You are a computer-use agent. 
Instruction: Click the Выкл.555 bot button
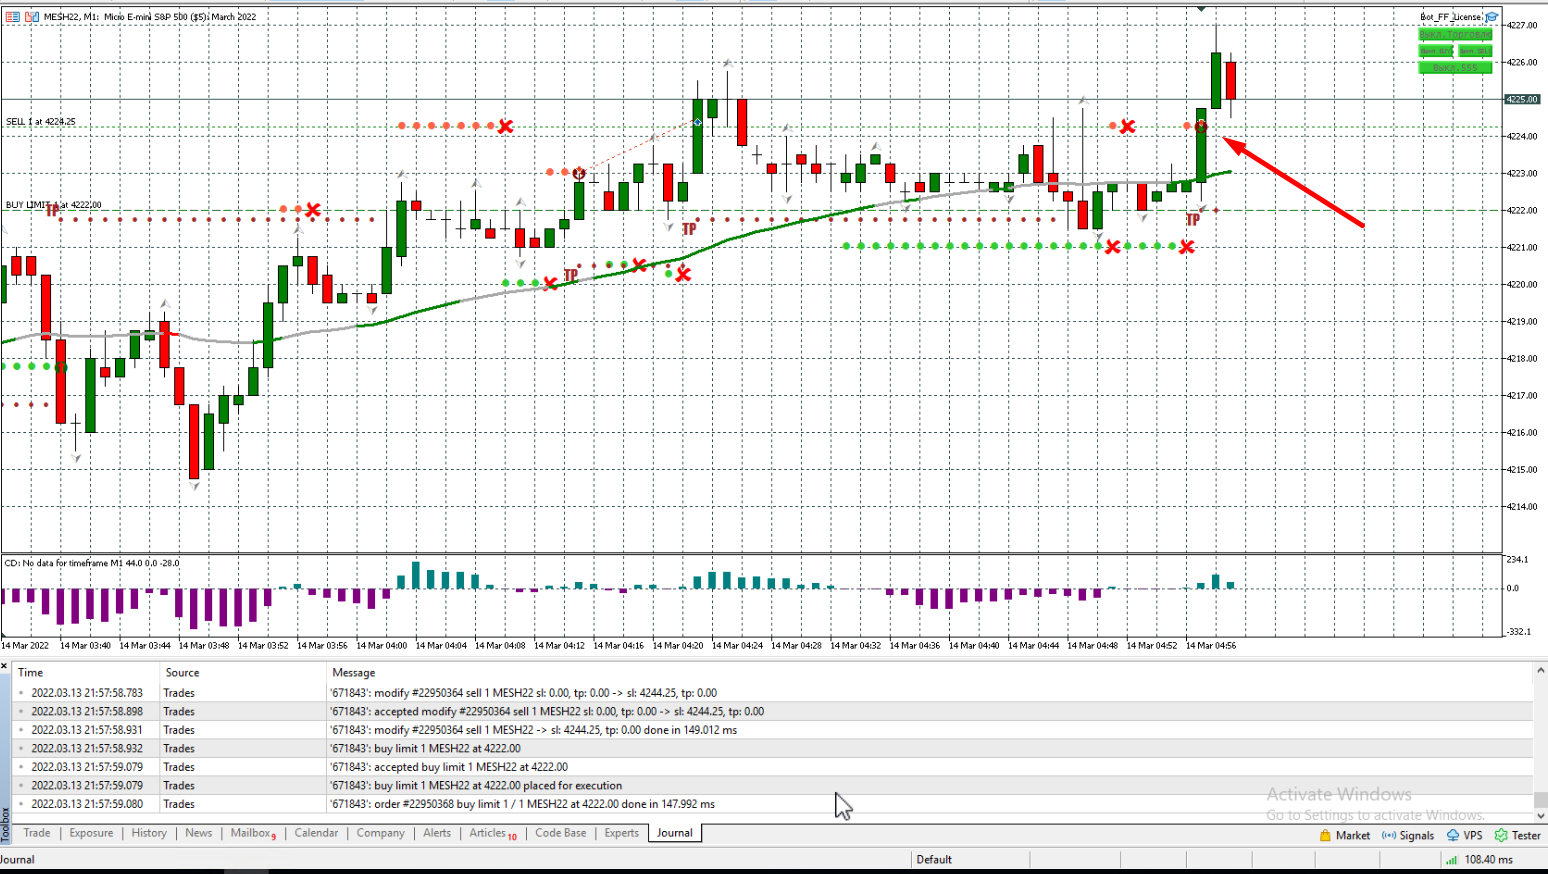pos(1455,68)
